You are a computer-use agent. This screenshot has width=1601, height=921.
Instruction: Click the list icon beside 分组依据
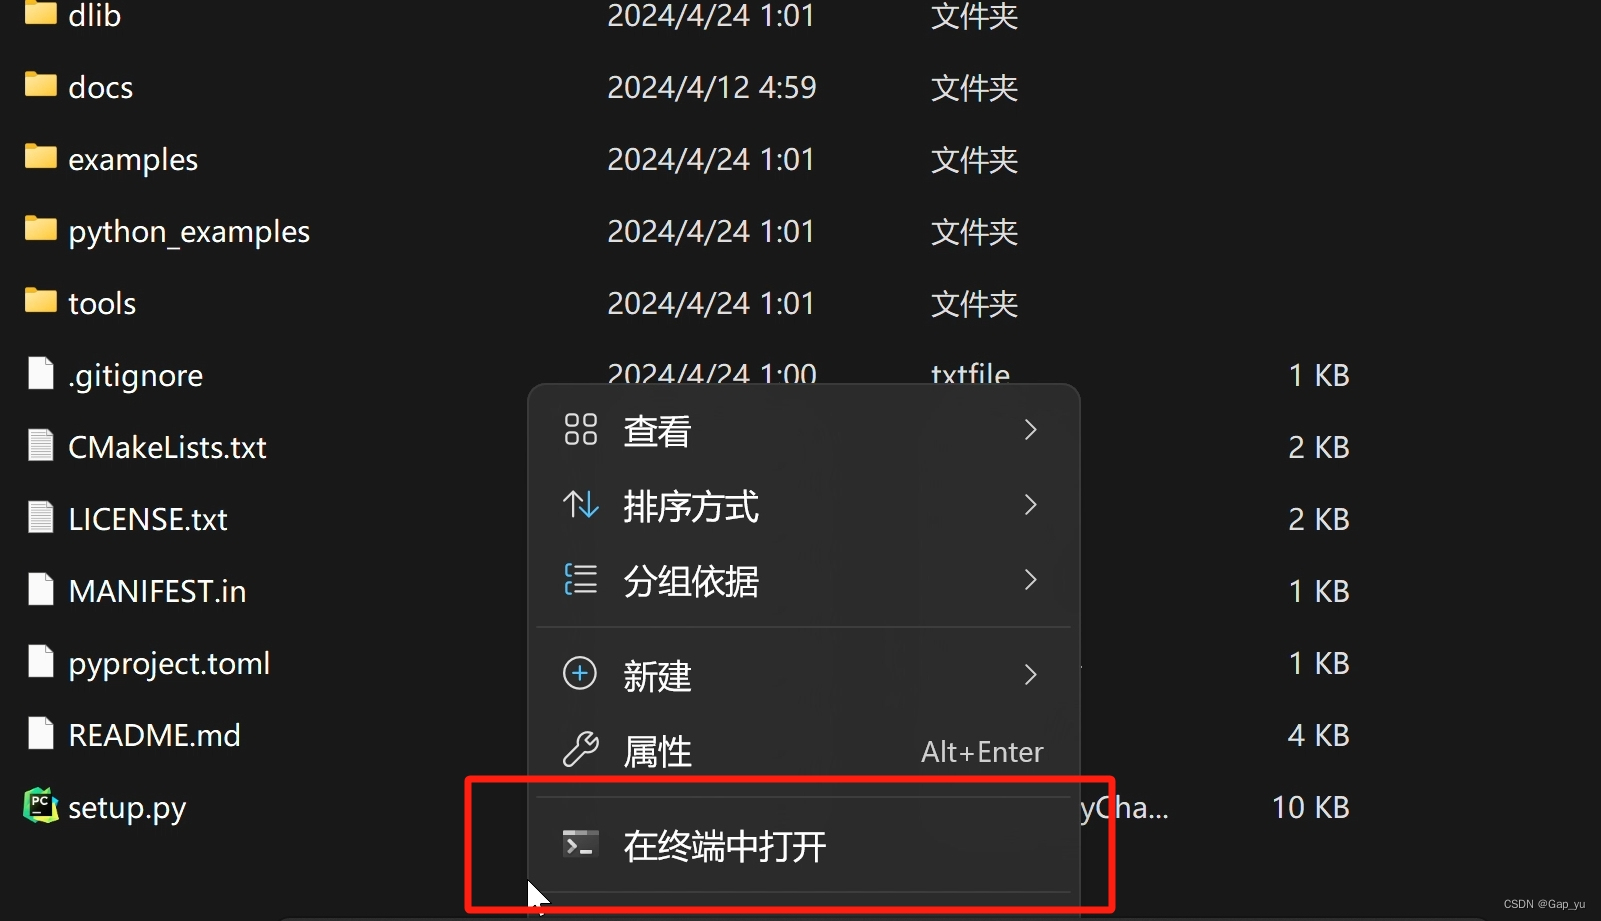tap(580, 579)
